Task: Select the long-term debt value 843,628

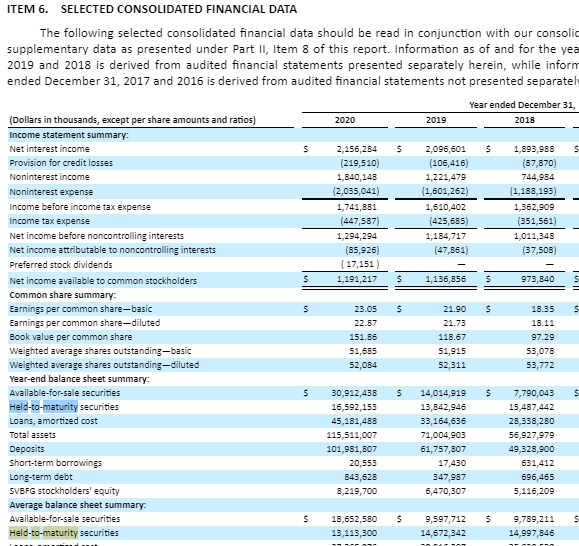Action: (360, 477)
